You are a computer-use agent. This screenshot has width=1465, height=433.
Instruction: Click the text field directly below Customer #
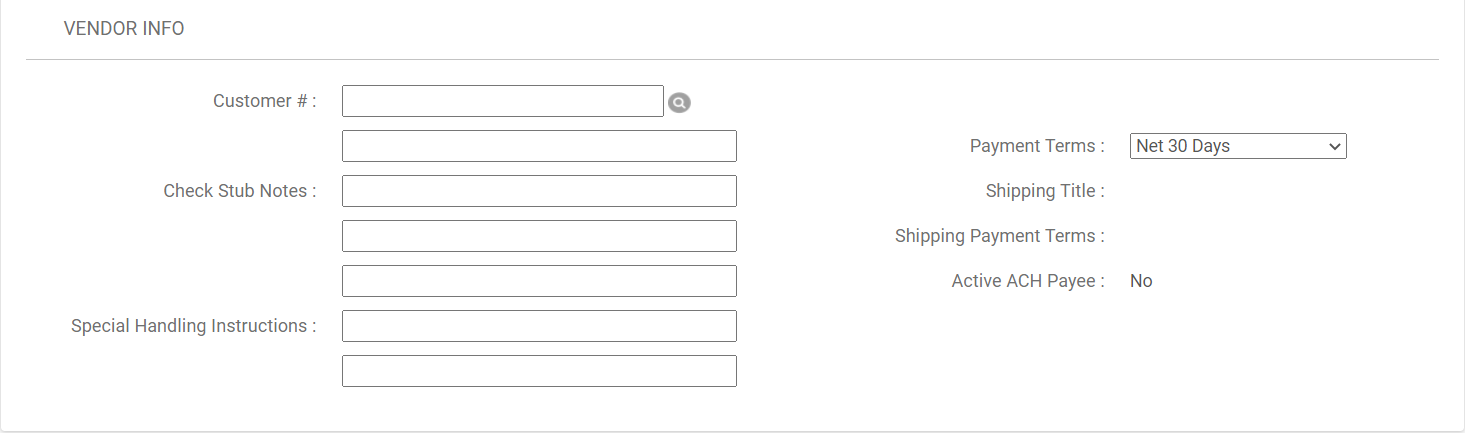[x=539, y=146]
